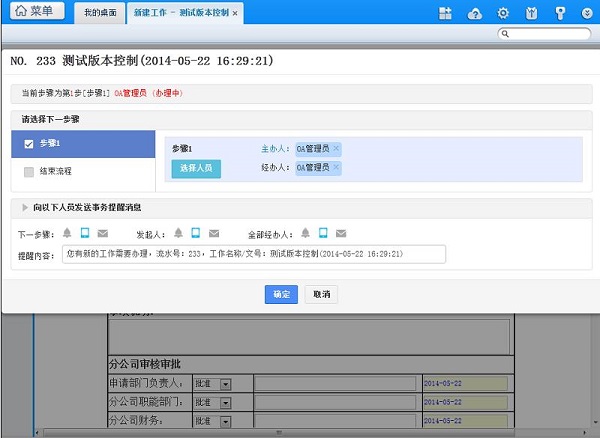
Task: Click bell reminder icon for 全部经办人
Action: 304,234
